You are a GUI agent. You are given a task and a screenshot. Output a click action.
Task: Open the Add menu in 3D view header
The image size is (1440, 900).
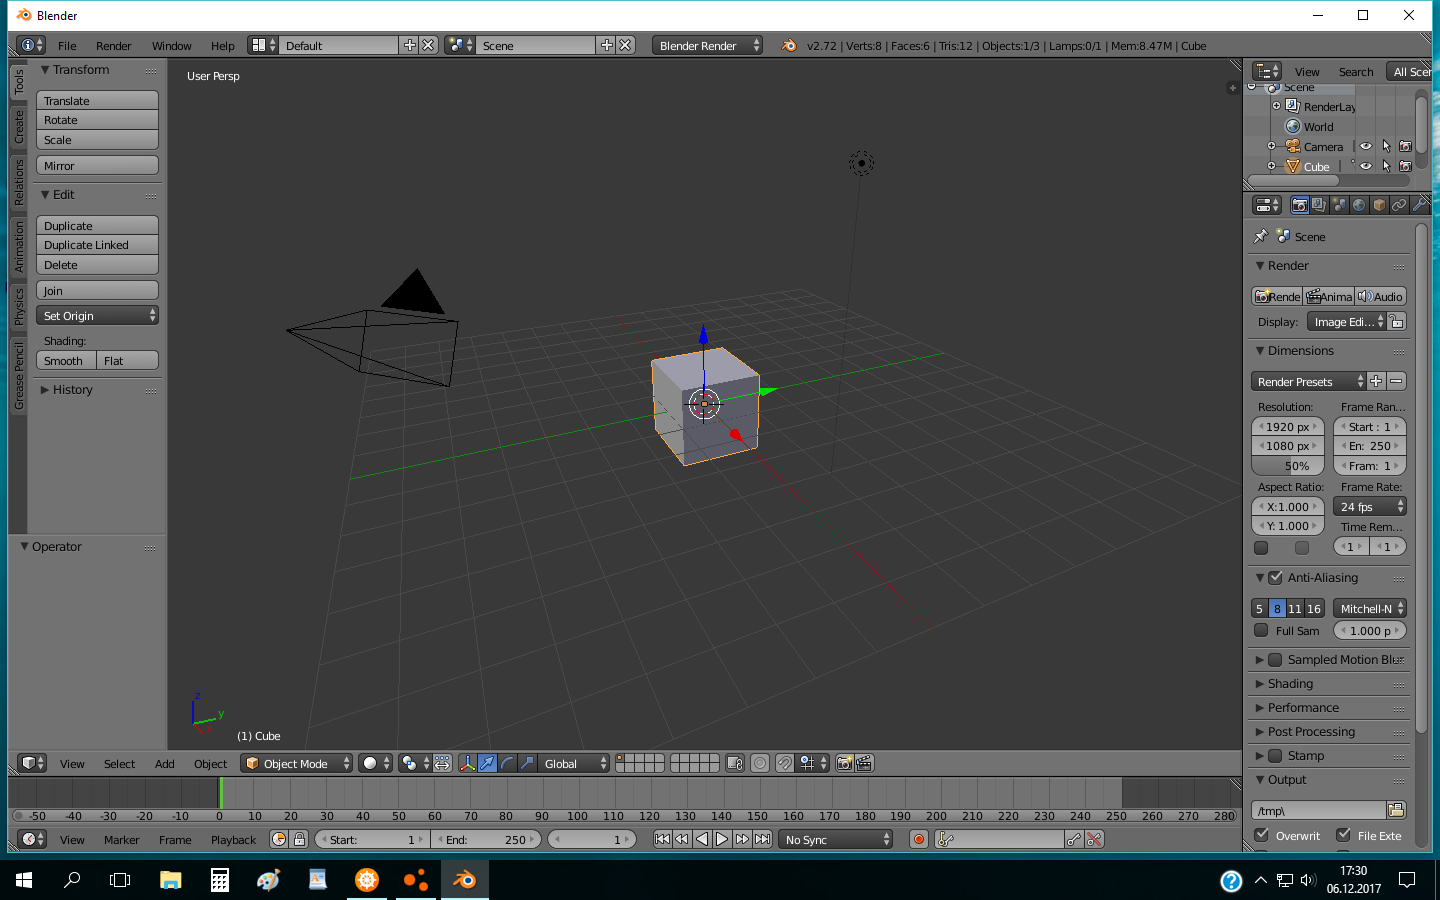[165, 763]
